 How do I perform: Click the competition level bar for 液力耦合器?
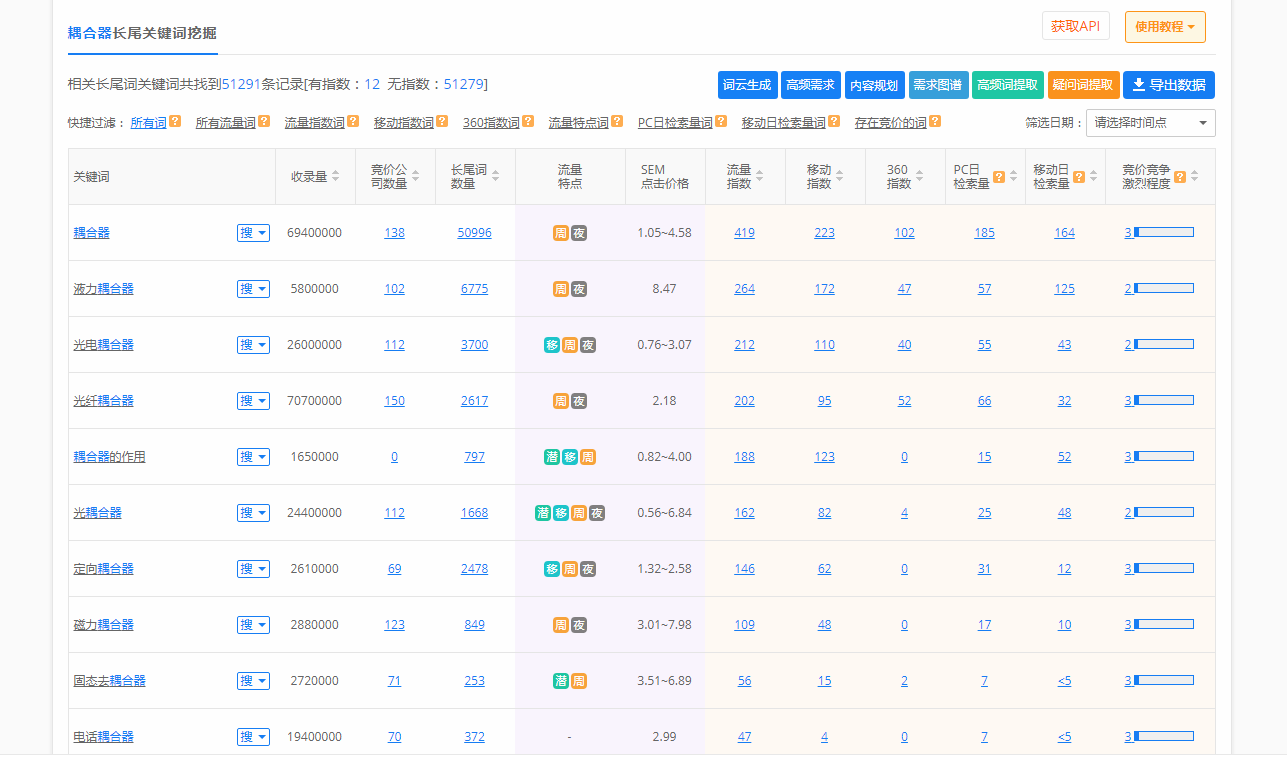tap(1163, 289)
